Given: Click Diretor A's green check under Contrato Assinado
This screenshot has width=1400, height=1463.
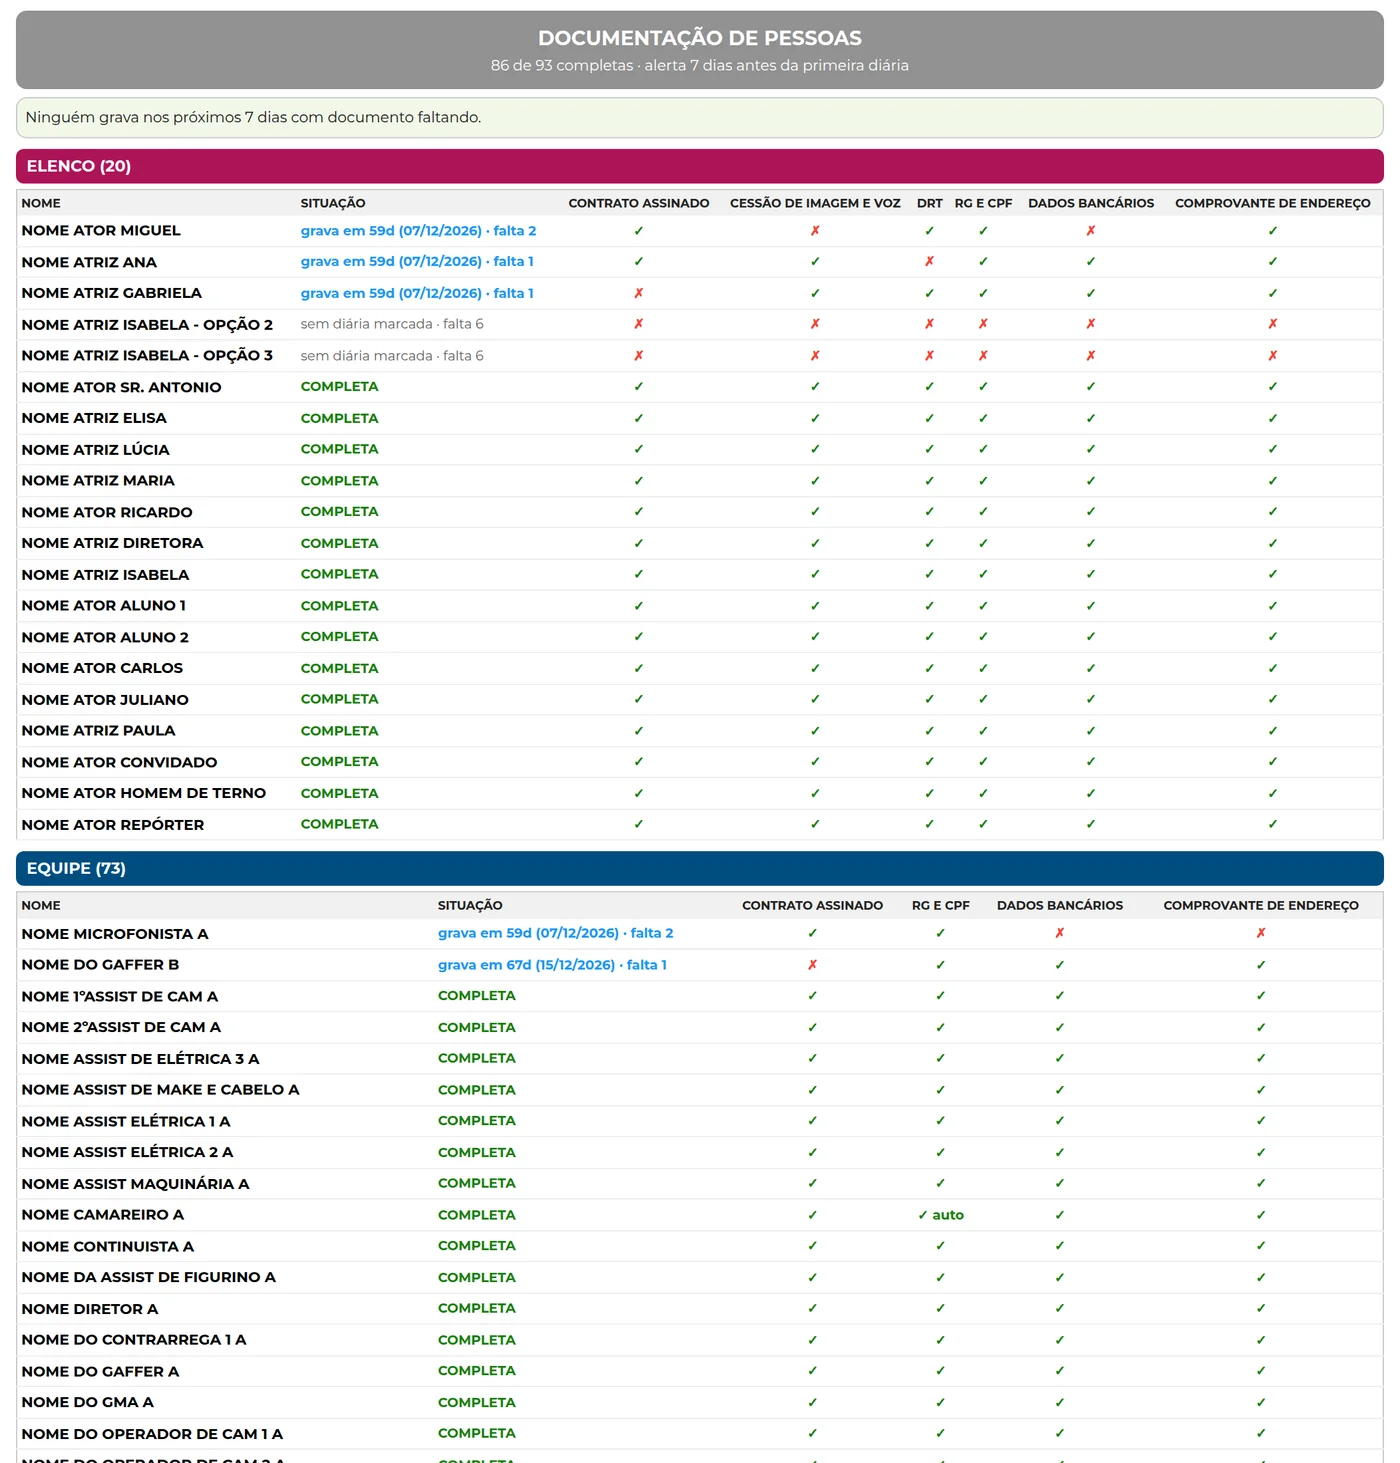Looking at the screenshot, I should [x=813, y=1308].
